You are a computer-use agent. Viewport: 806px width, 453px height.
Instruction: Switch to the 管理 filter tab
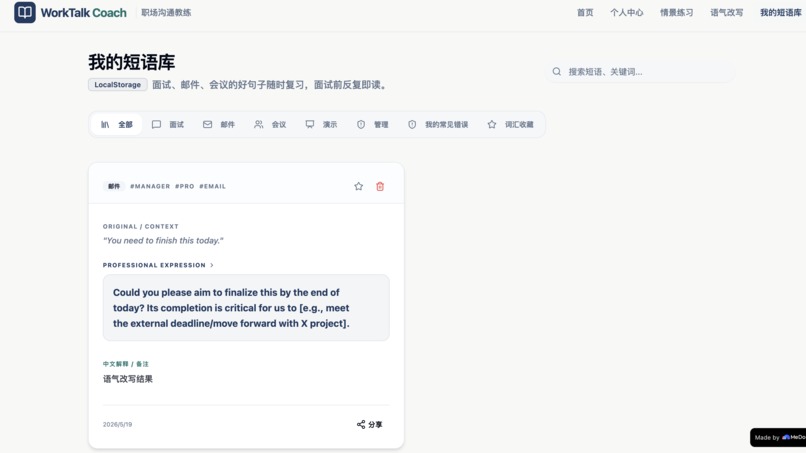click(x=373, y=124)
